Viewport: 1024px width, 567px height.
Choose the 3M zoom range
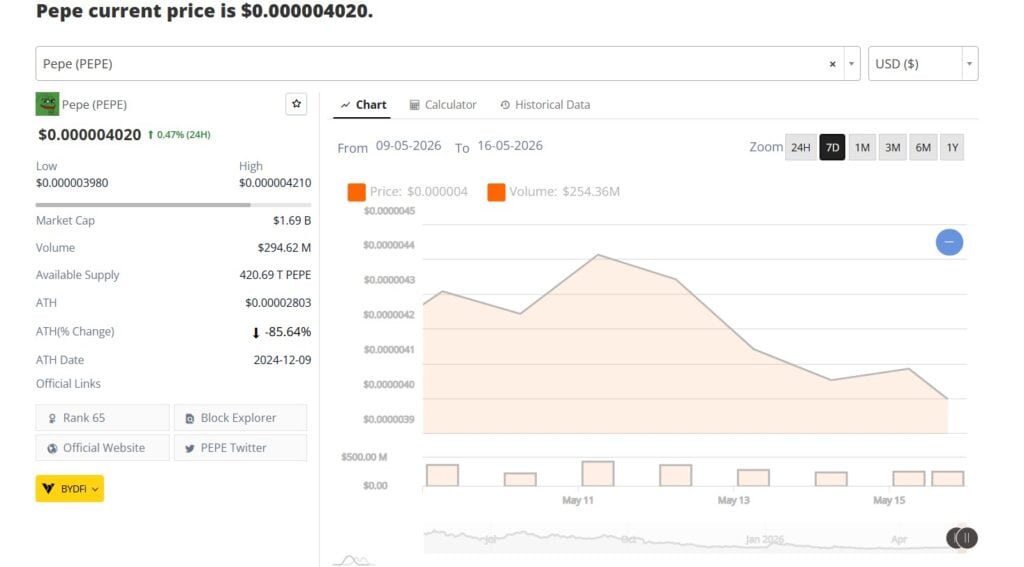[x=893, y=147]
